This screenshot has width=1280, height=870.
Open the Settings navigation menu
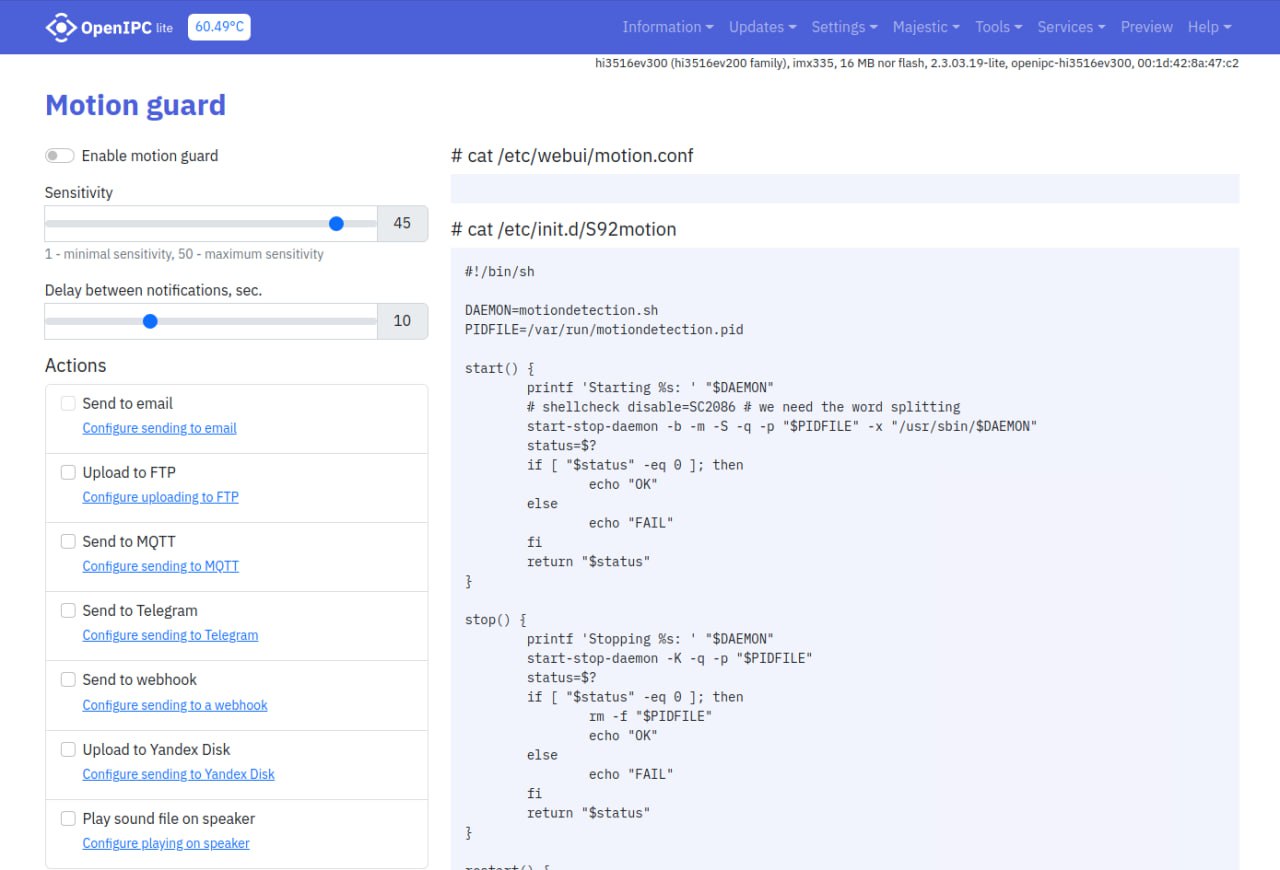844,27
